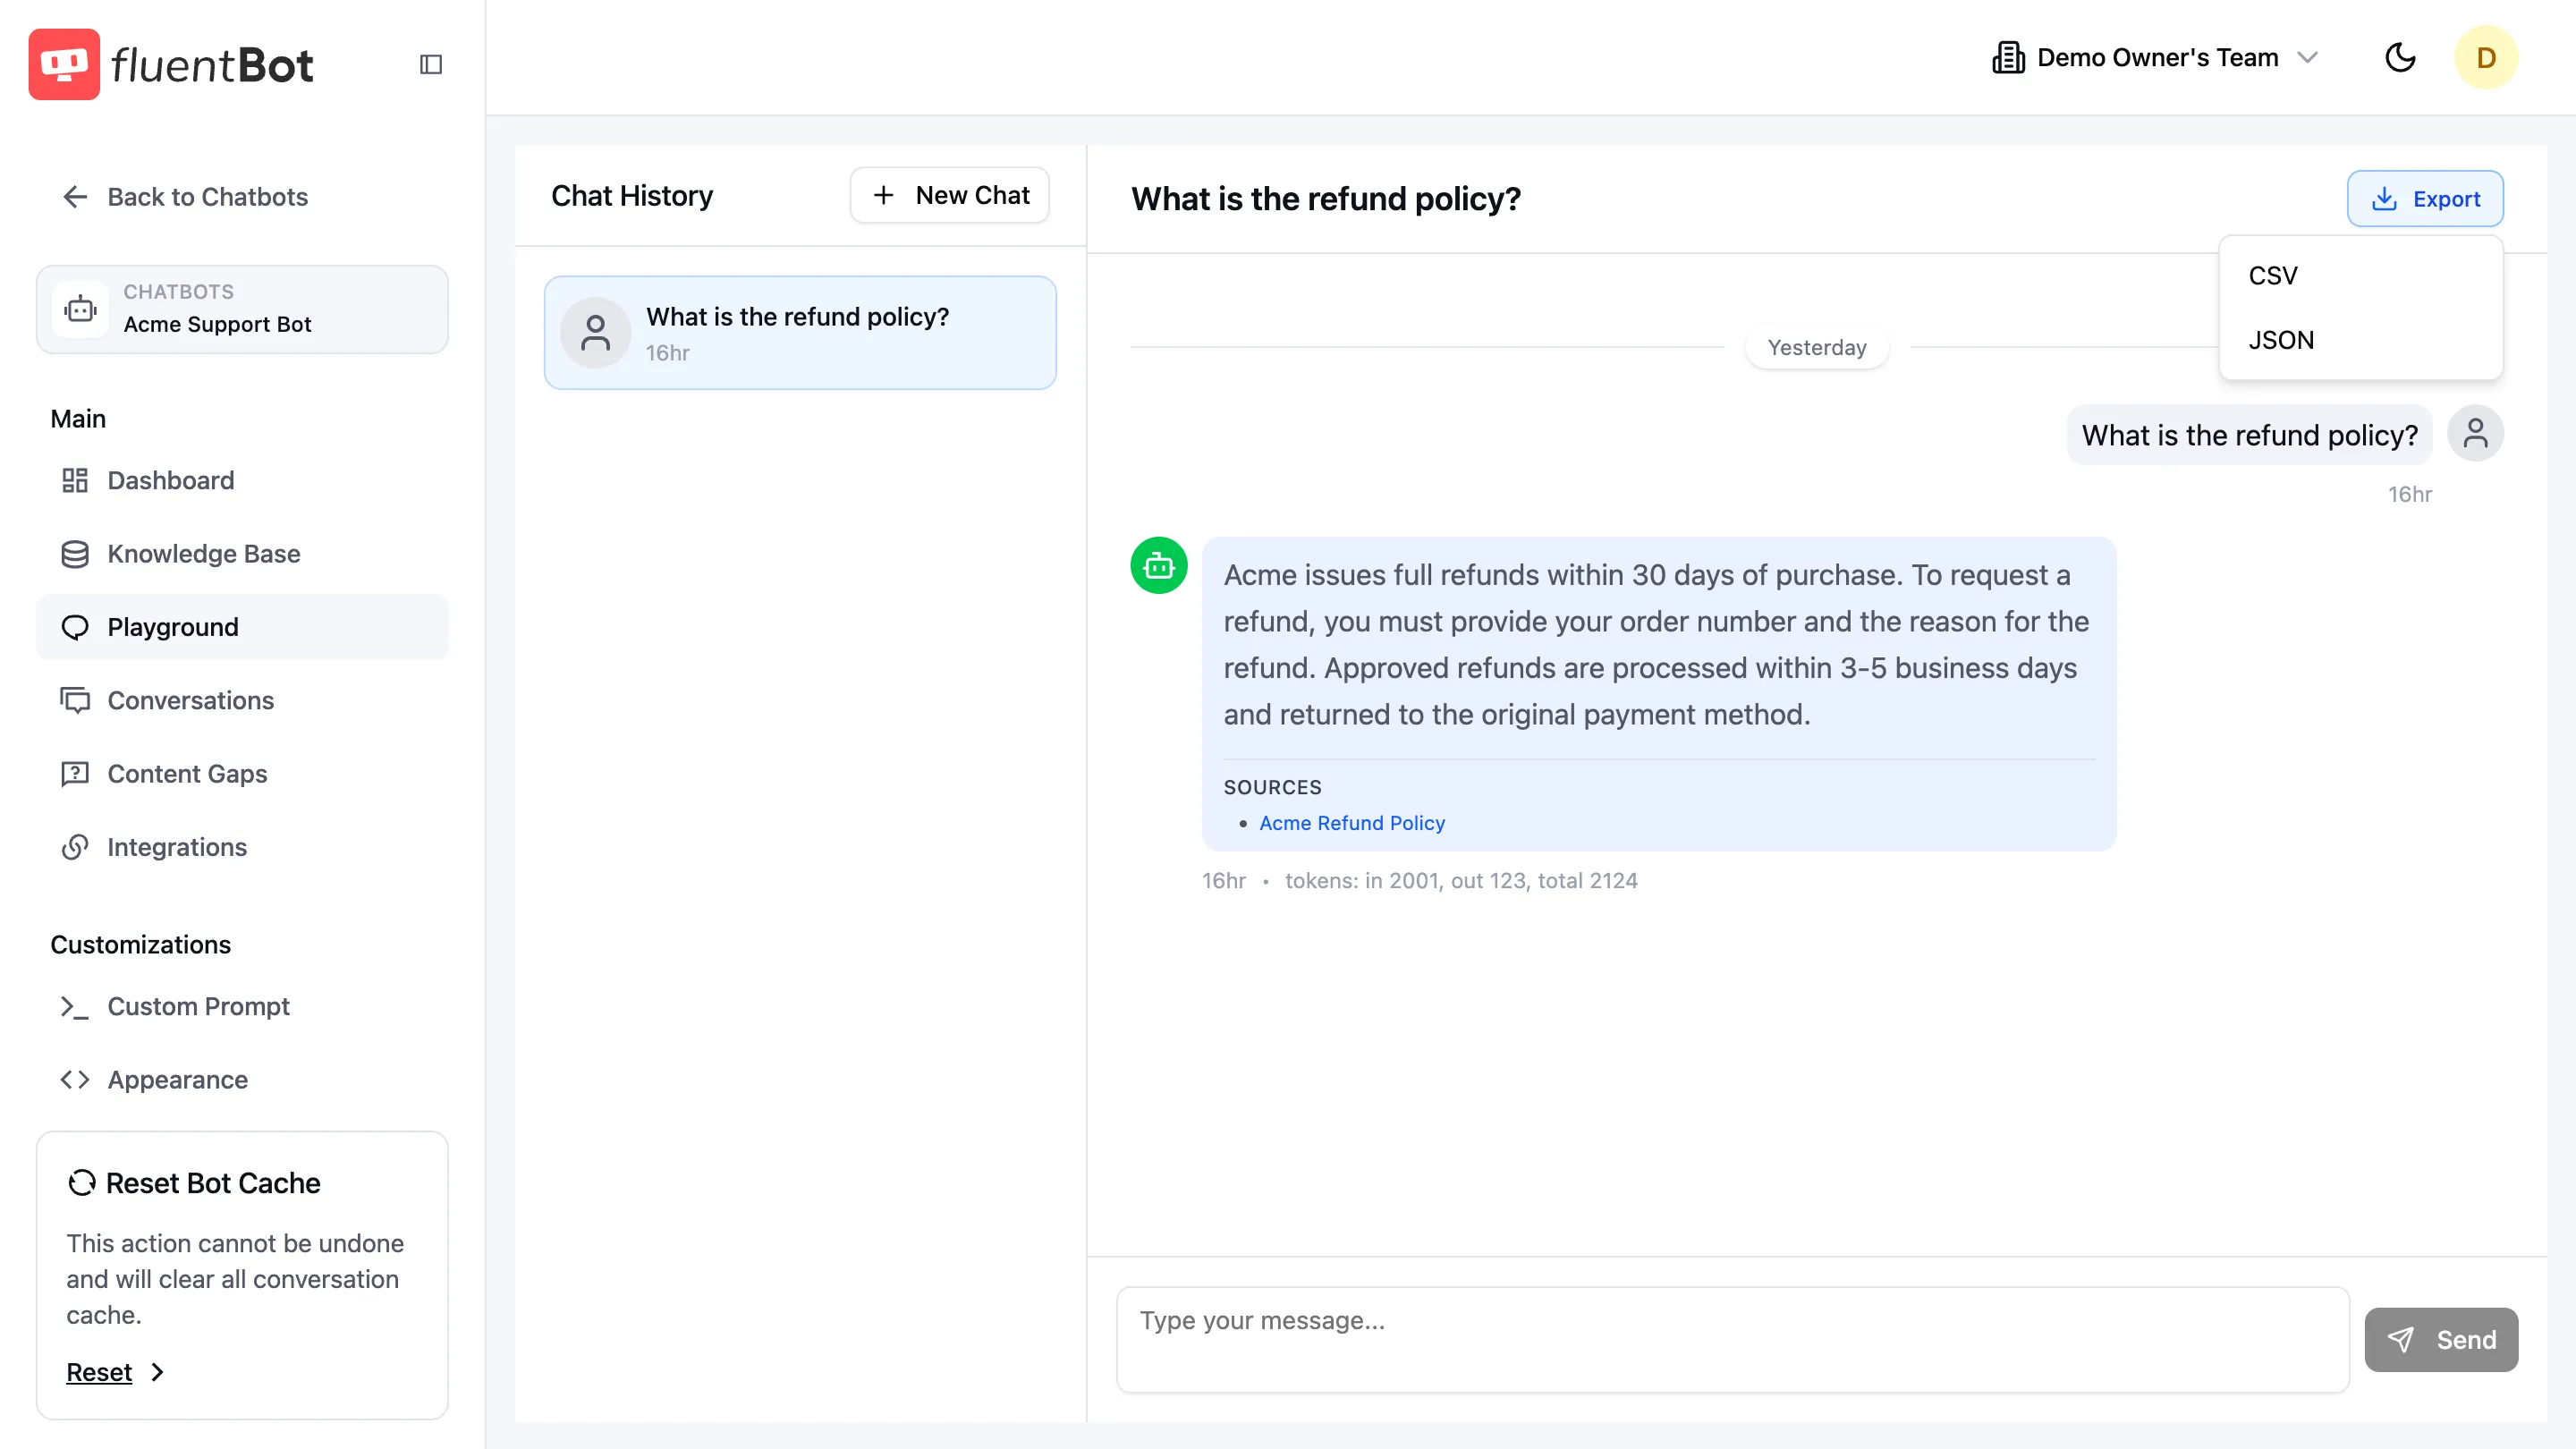This screenshot has width=2576, height=1449.
Task: Open the Conversations section
Action: [242, 700]
